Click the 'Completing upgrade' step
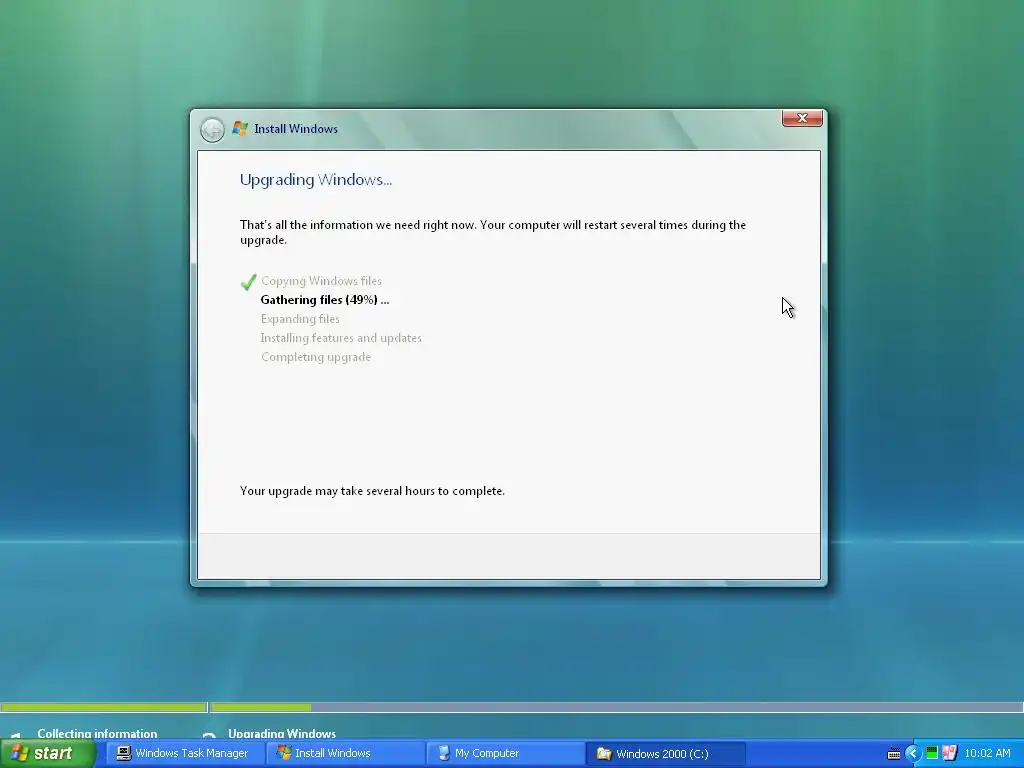Image resolution: width=1024 pixels, height=768 pixels. (316, 357)
